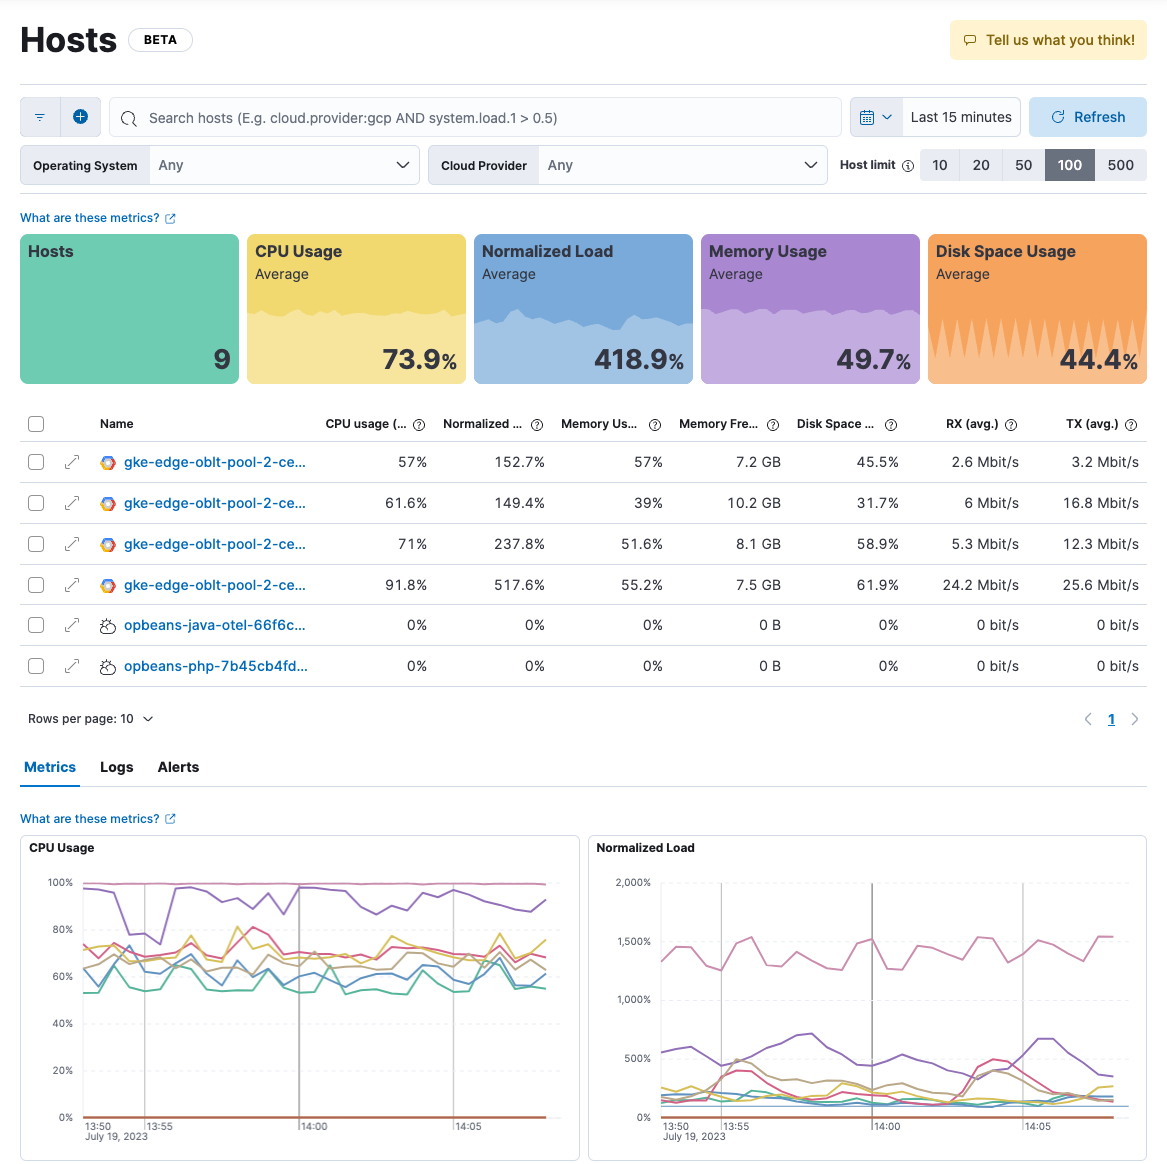
Task: Follow the What are these metrics link
Action: click(x=91, y=217)
